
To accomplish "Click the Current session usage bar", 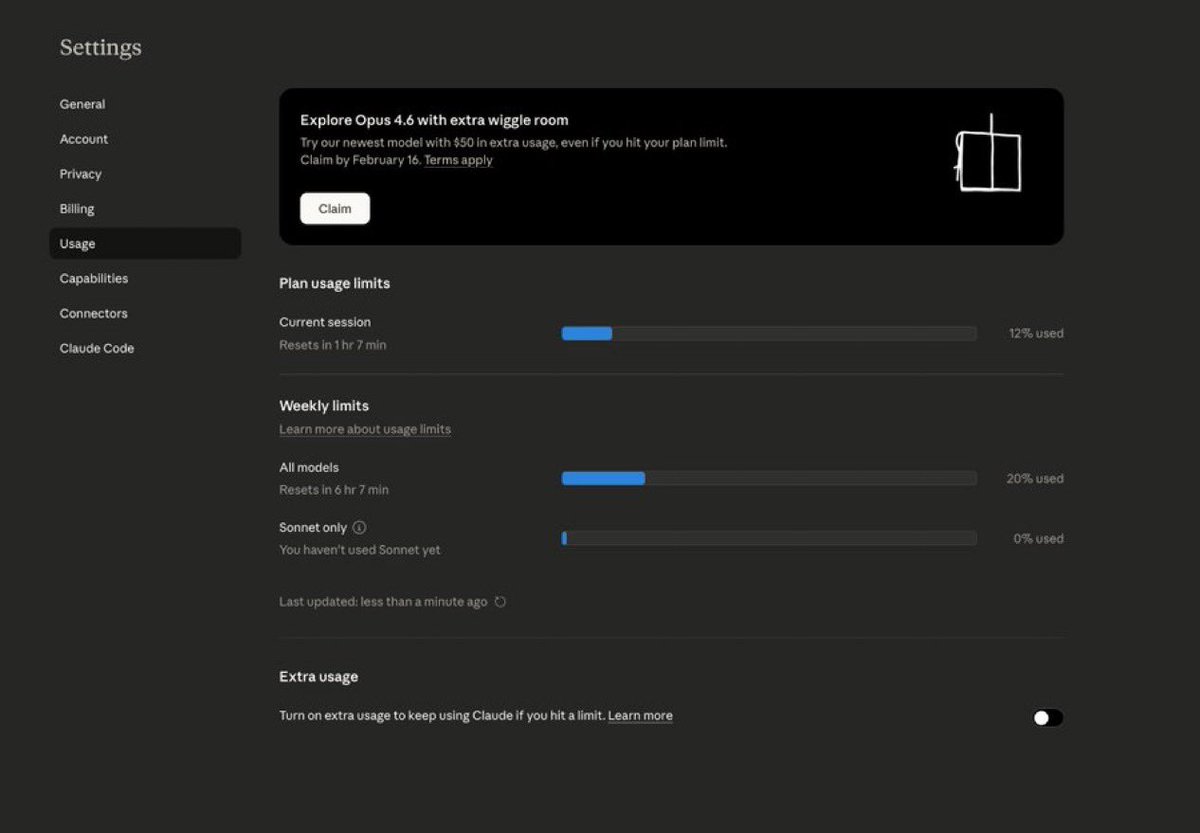I will (x=769, y=333).
